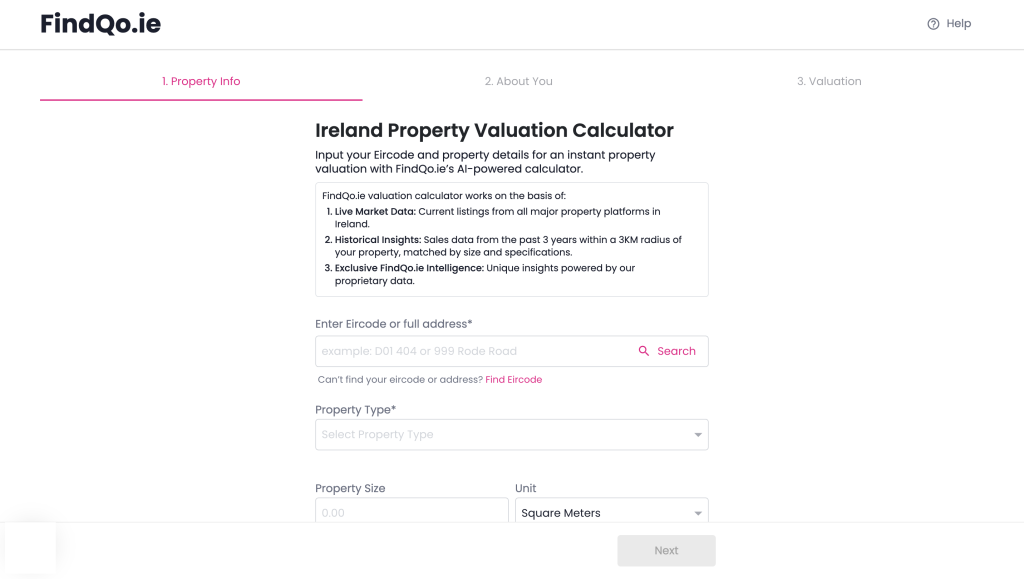Click the Enter Eircode field label
The height and width of the screenshot is (579, 1024).
point(393,324)
